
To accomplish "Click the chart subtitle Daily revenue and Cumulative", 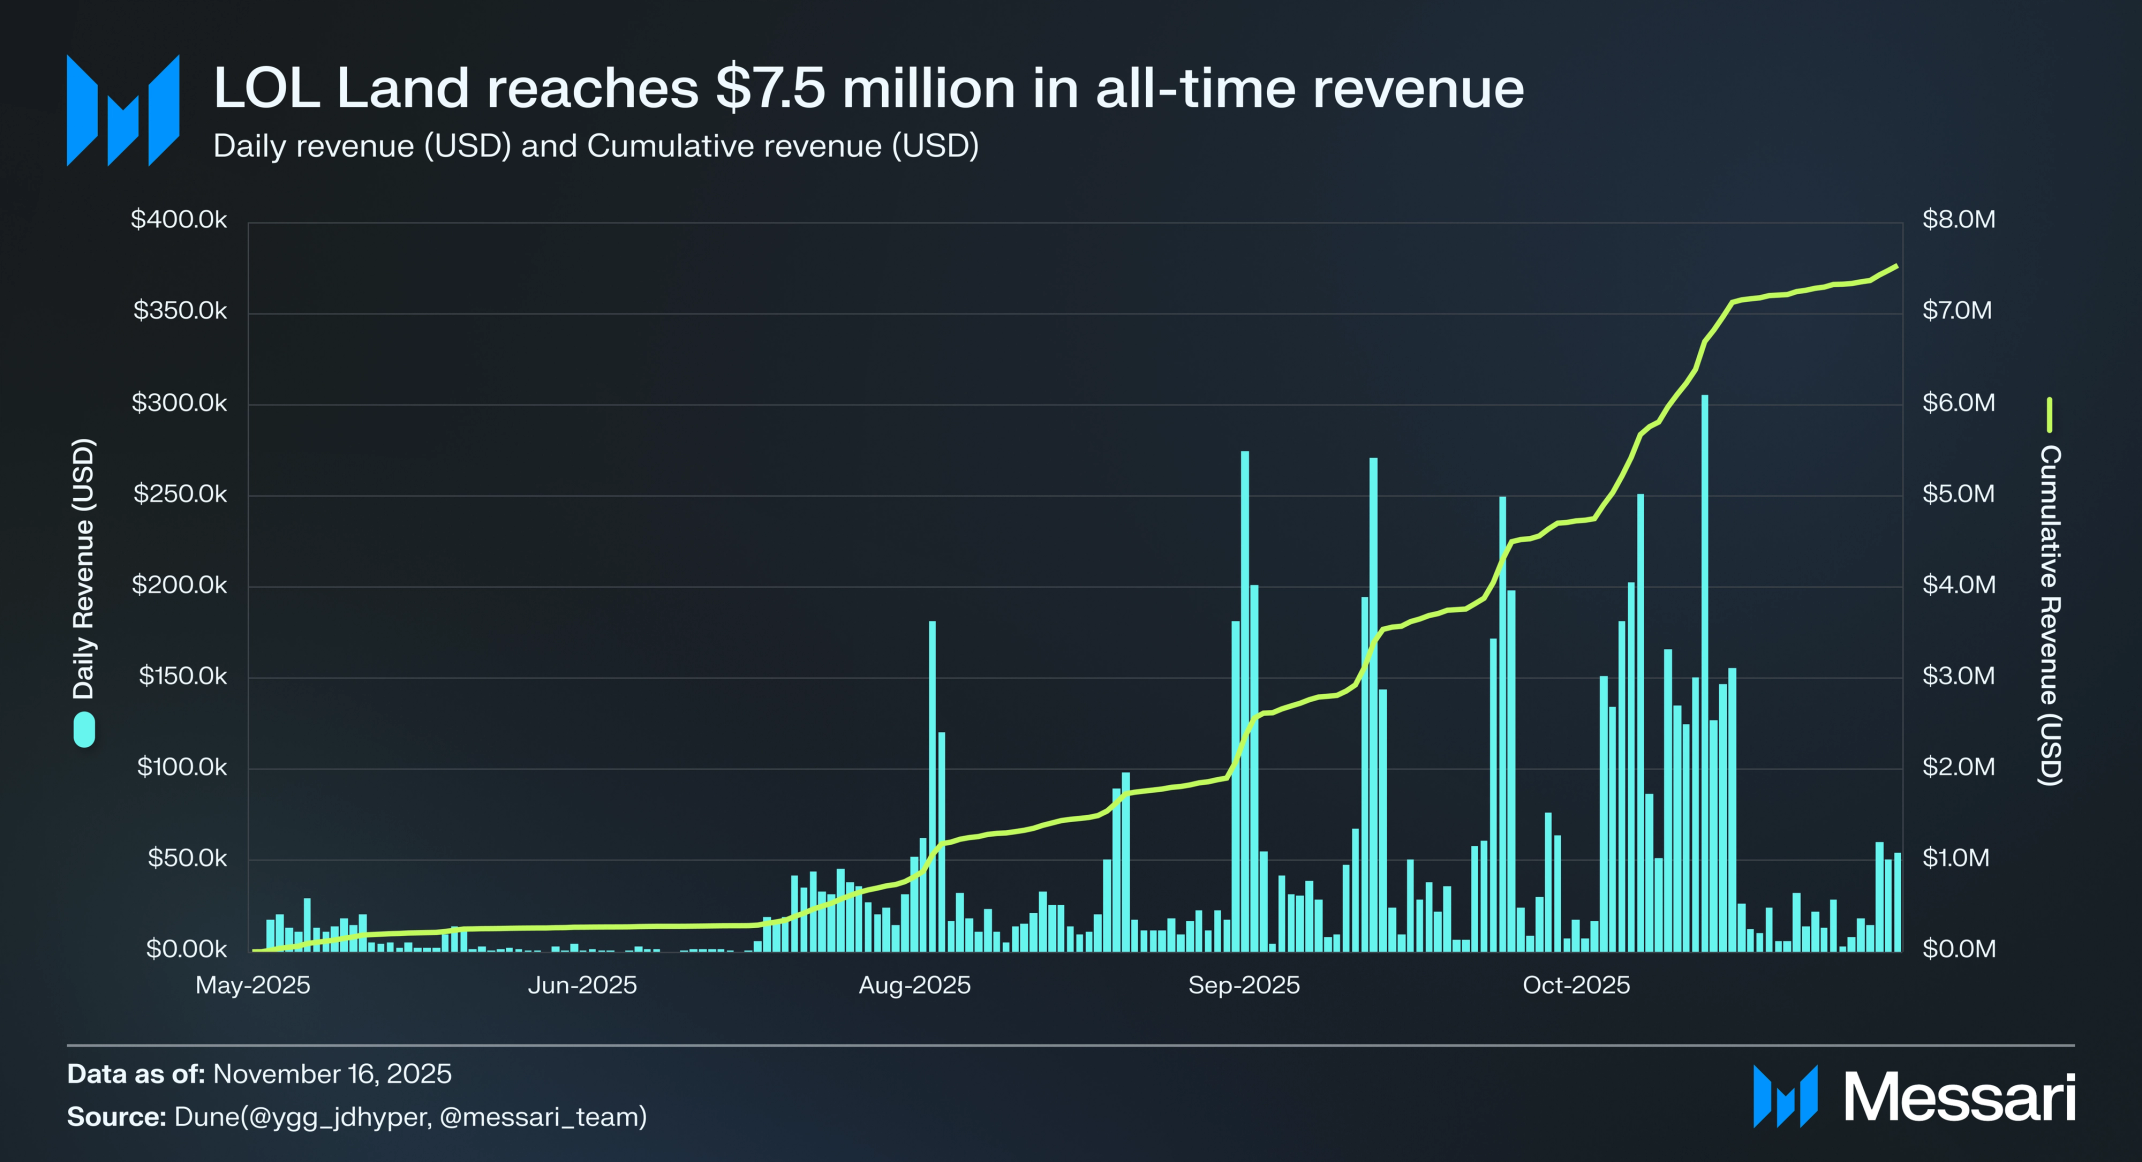I will pyautogui.click(x=596, y=146).
